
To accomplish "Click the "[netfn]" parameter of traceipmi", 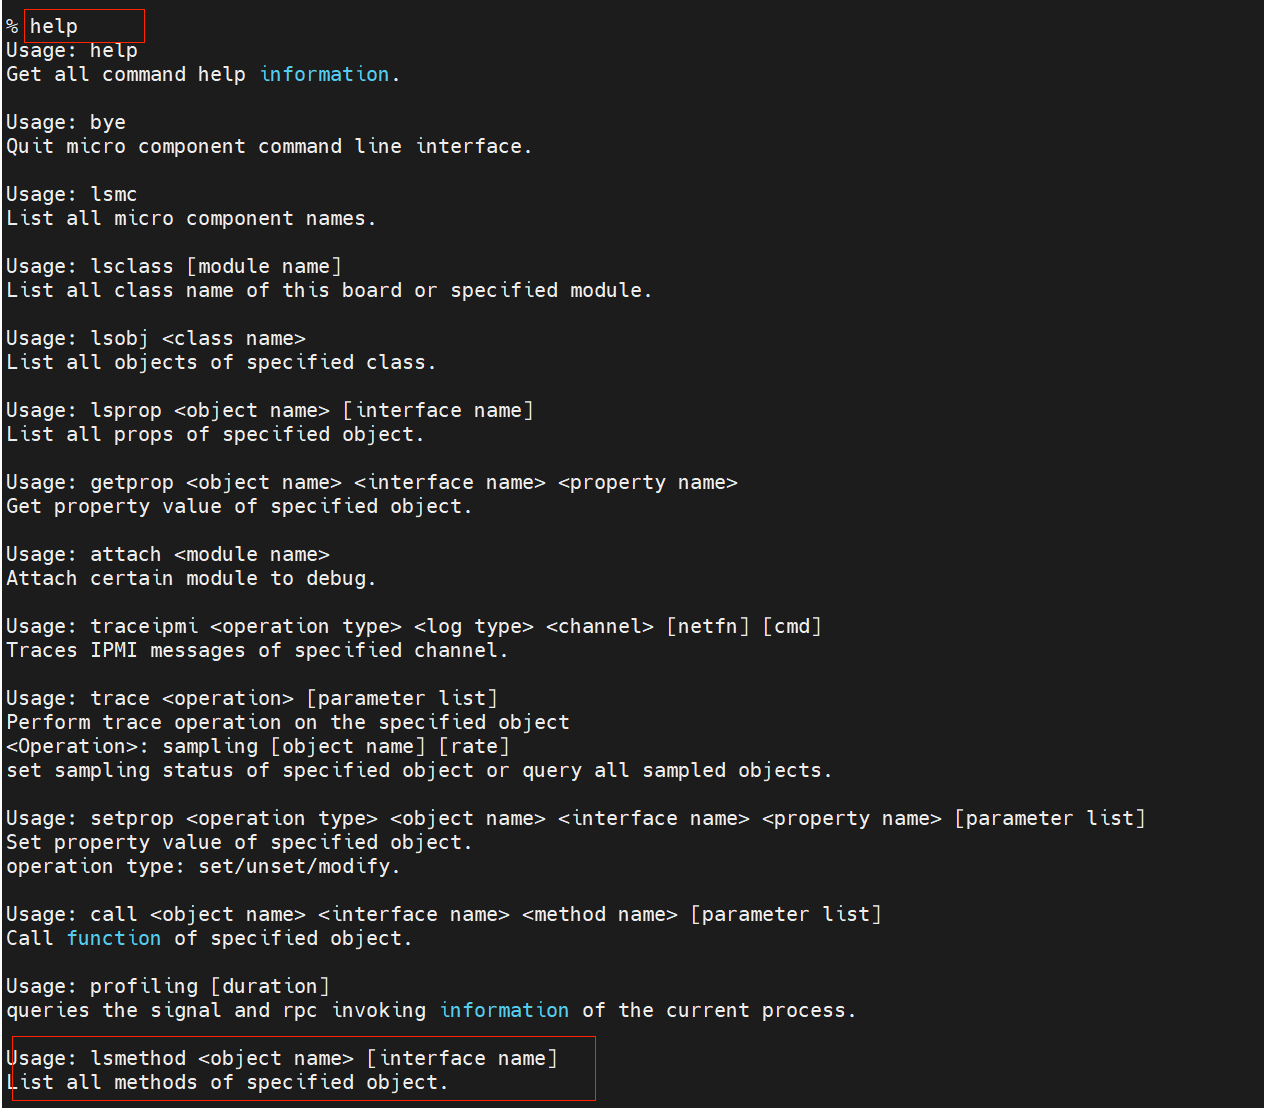I will point(708,627).
